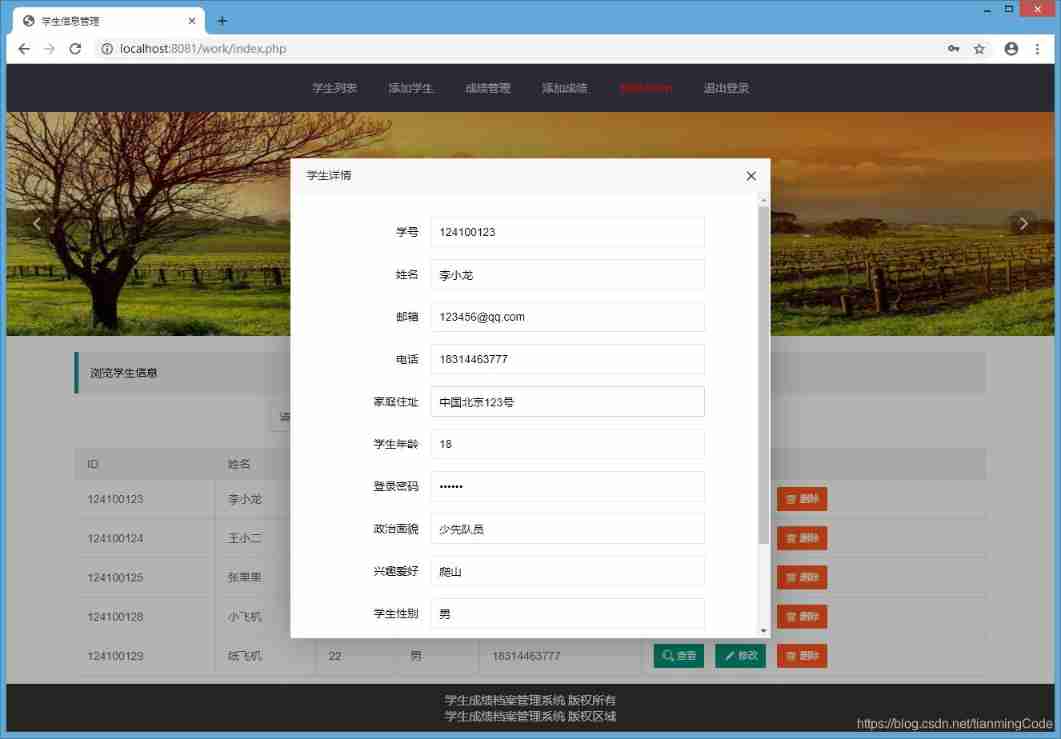Click 查看 button for student 124100129

(678, 656)
